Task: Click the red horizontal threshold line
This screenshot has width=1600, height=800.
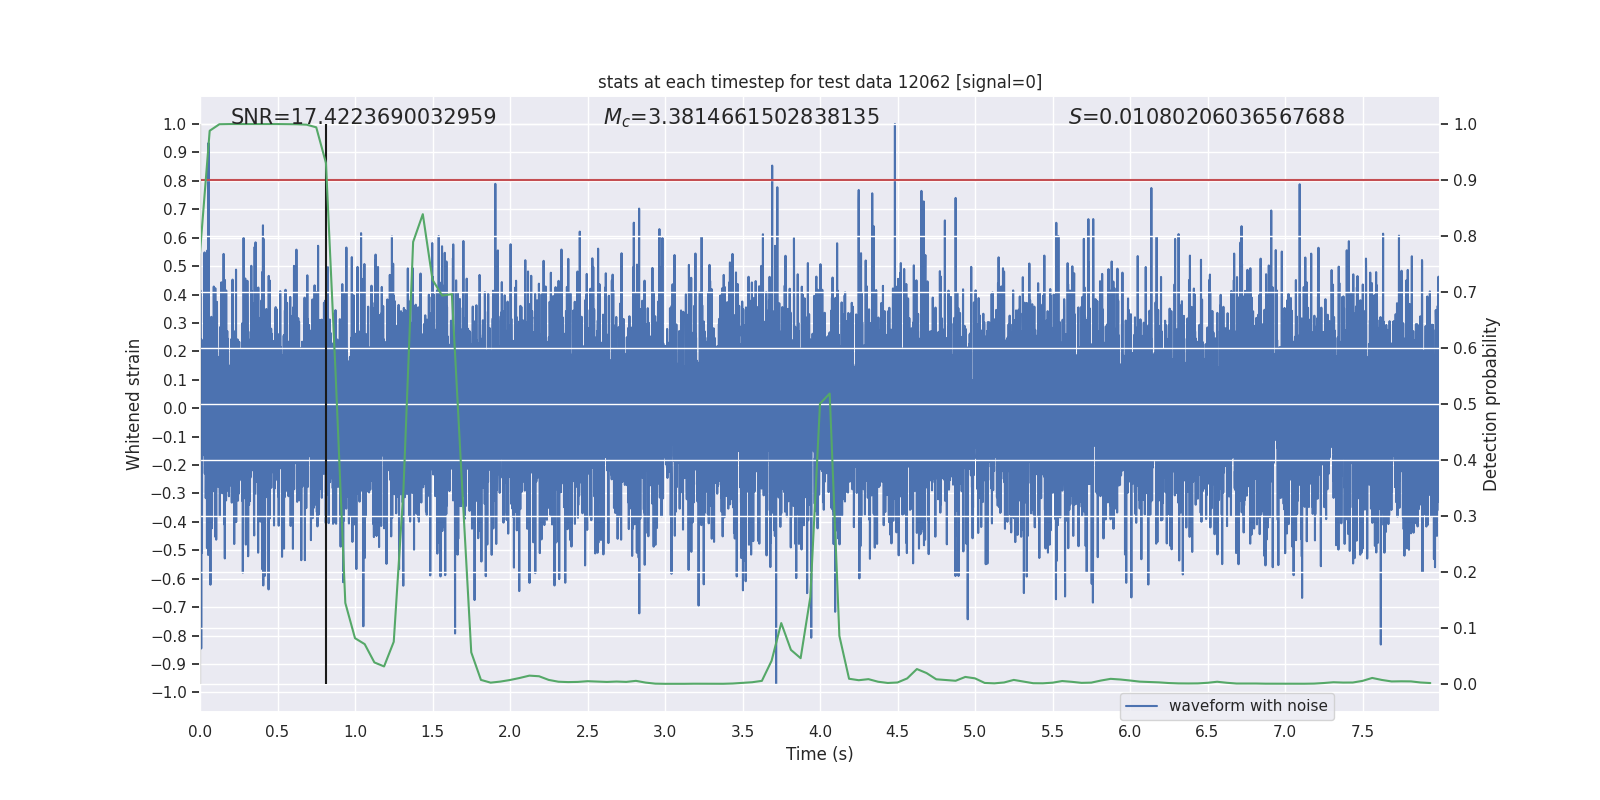Action: tap(1000, 180)
